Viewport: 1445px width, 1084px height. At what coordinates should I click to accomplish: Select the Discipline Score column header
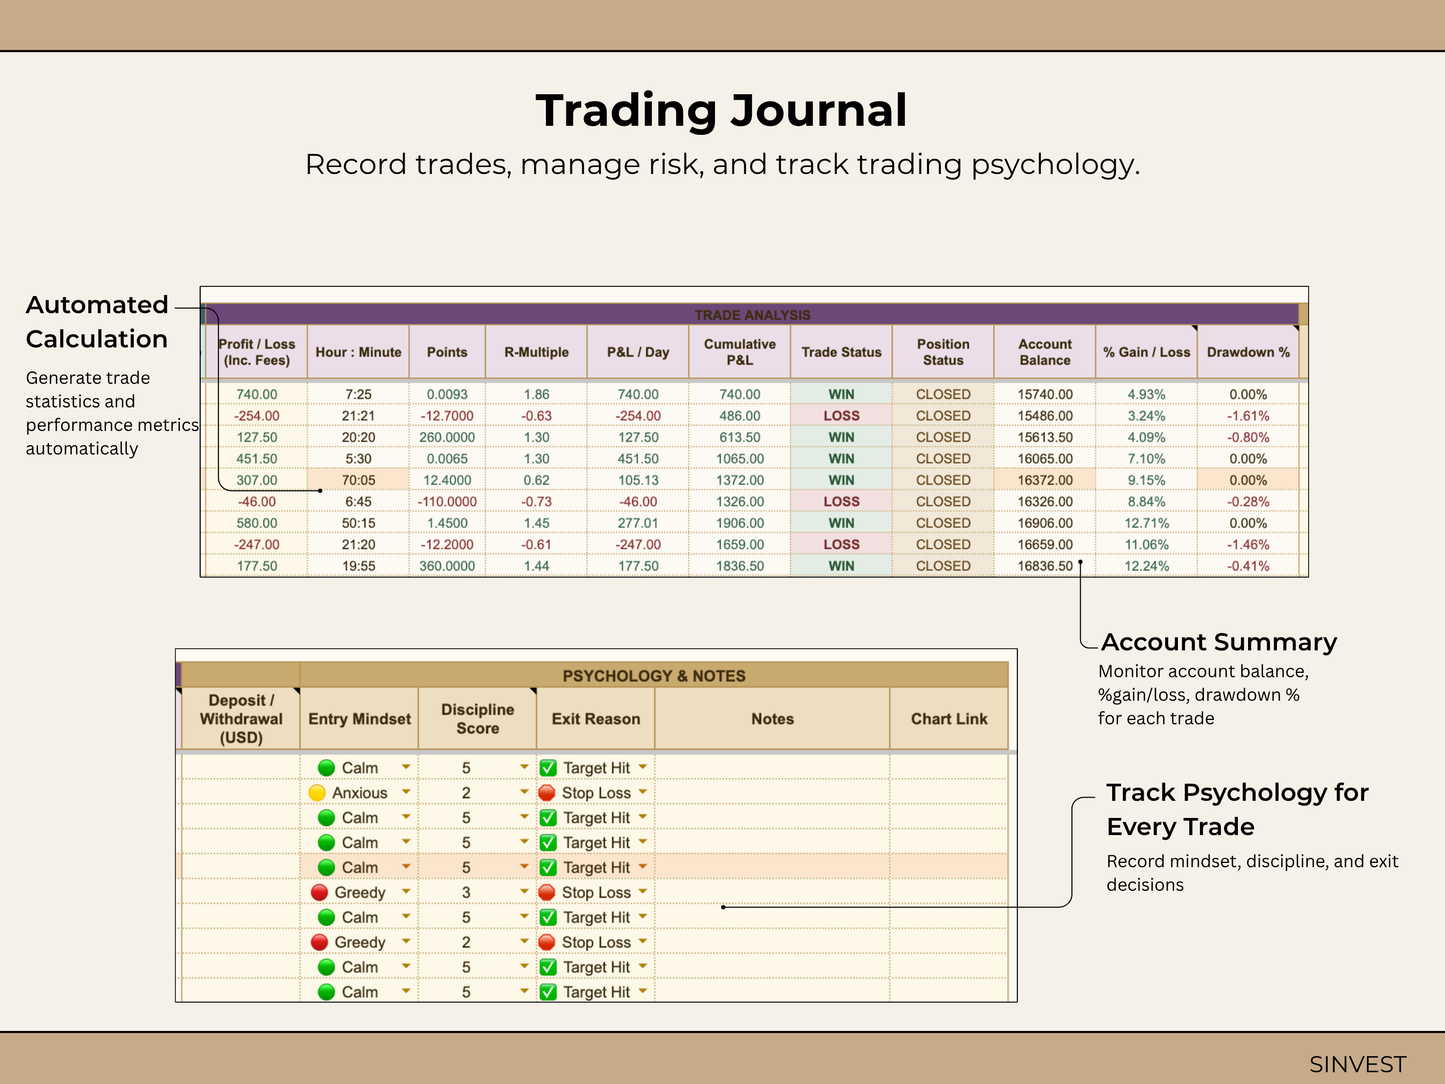coord(477,719)
